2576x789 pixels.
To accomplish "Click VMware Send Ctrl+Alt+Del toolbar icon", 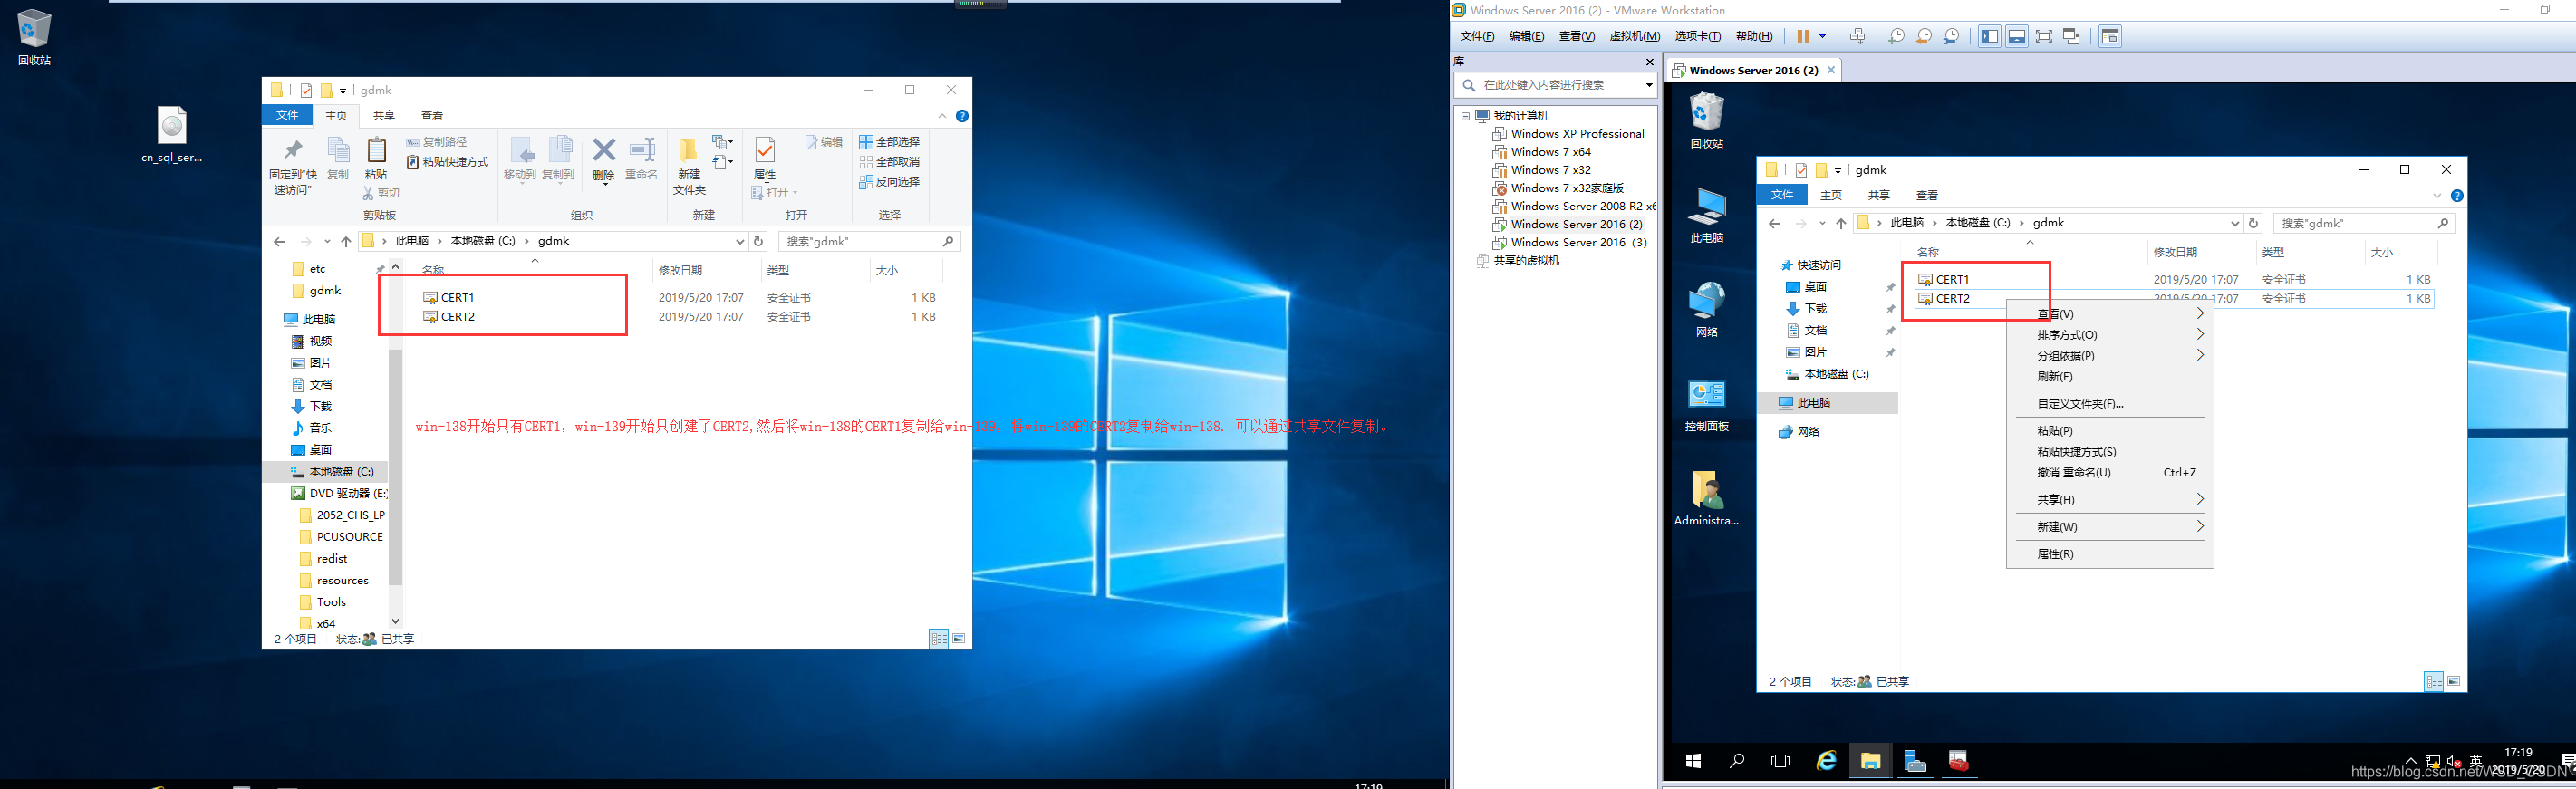I will [x=1857, y=36].
